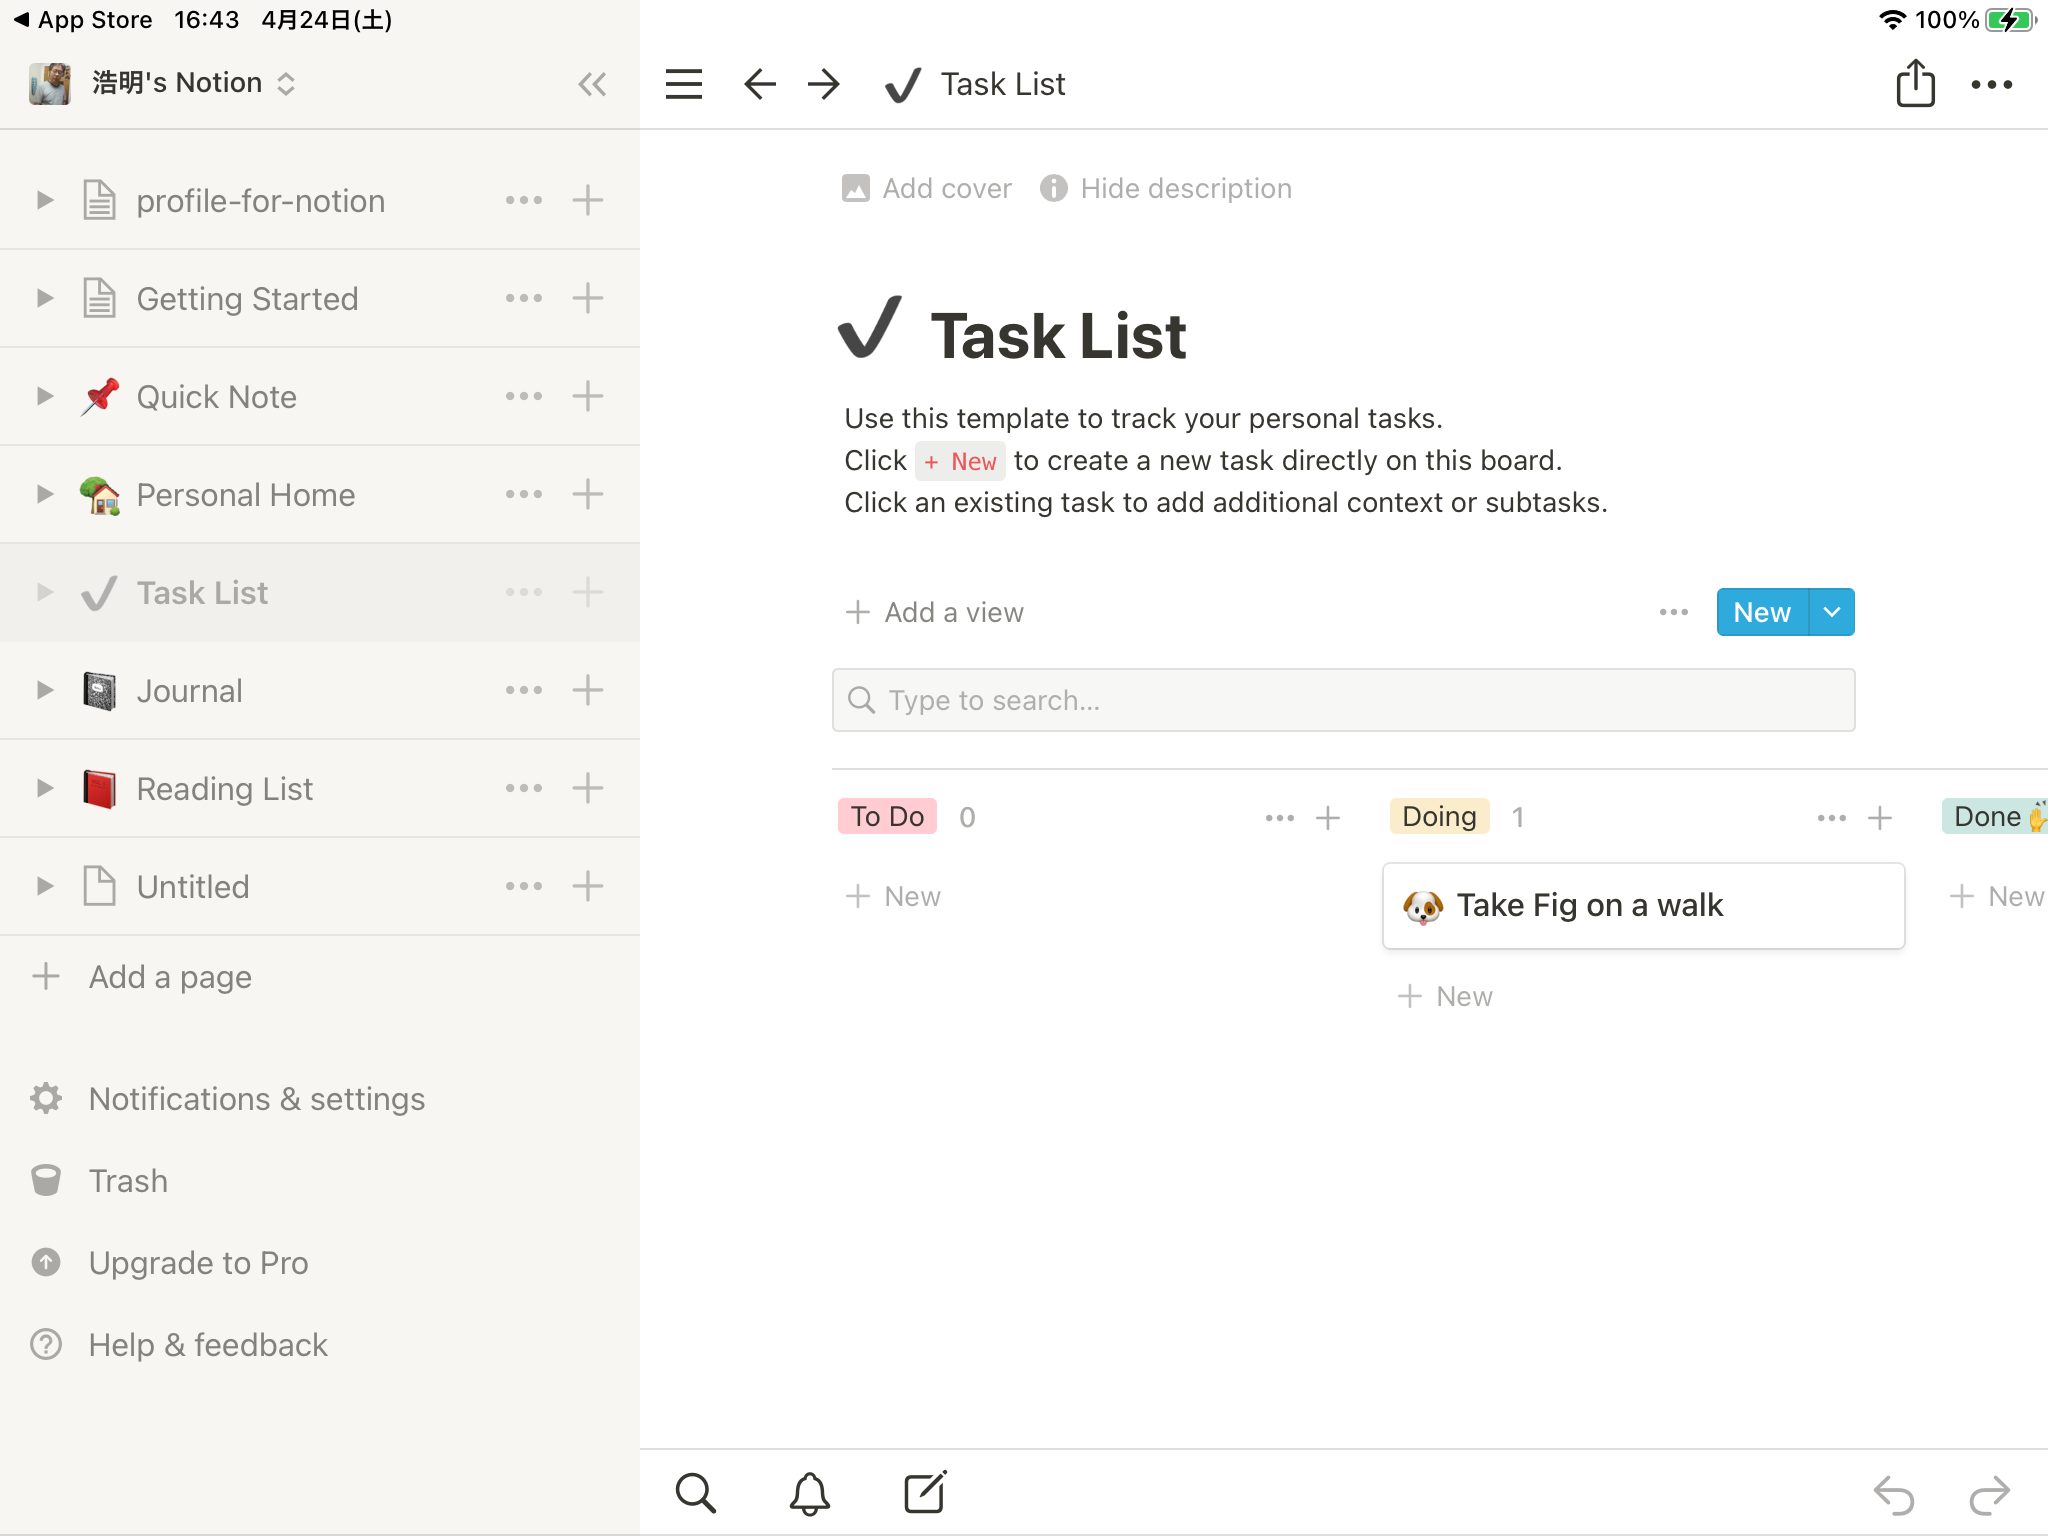This screenshot has height=1536, width=2048.
Task: Click Add cover
Action: pos(927,188)
